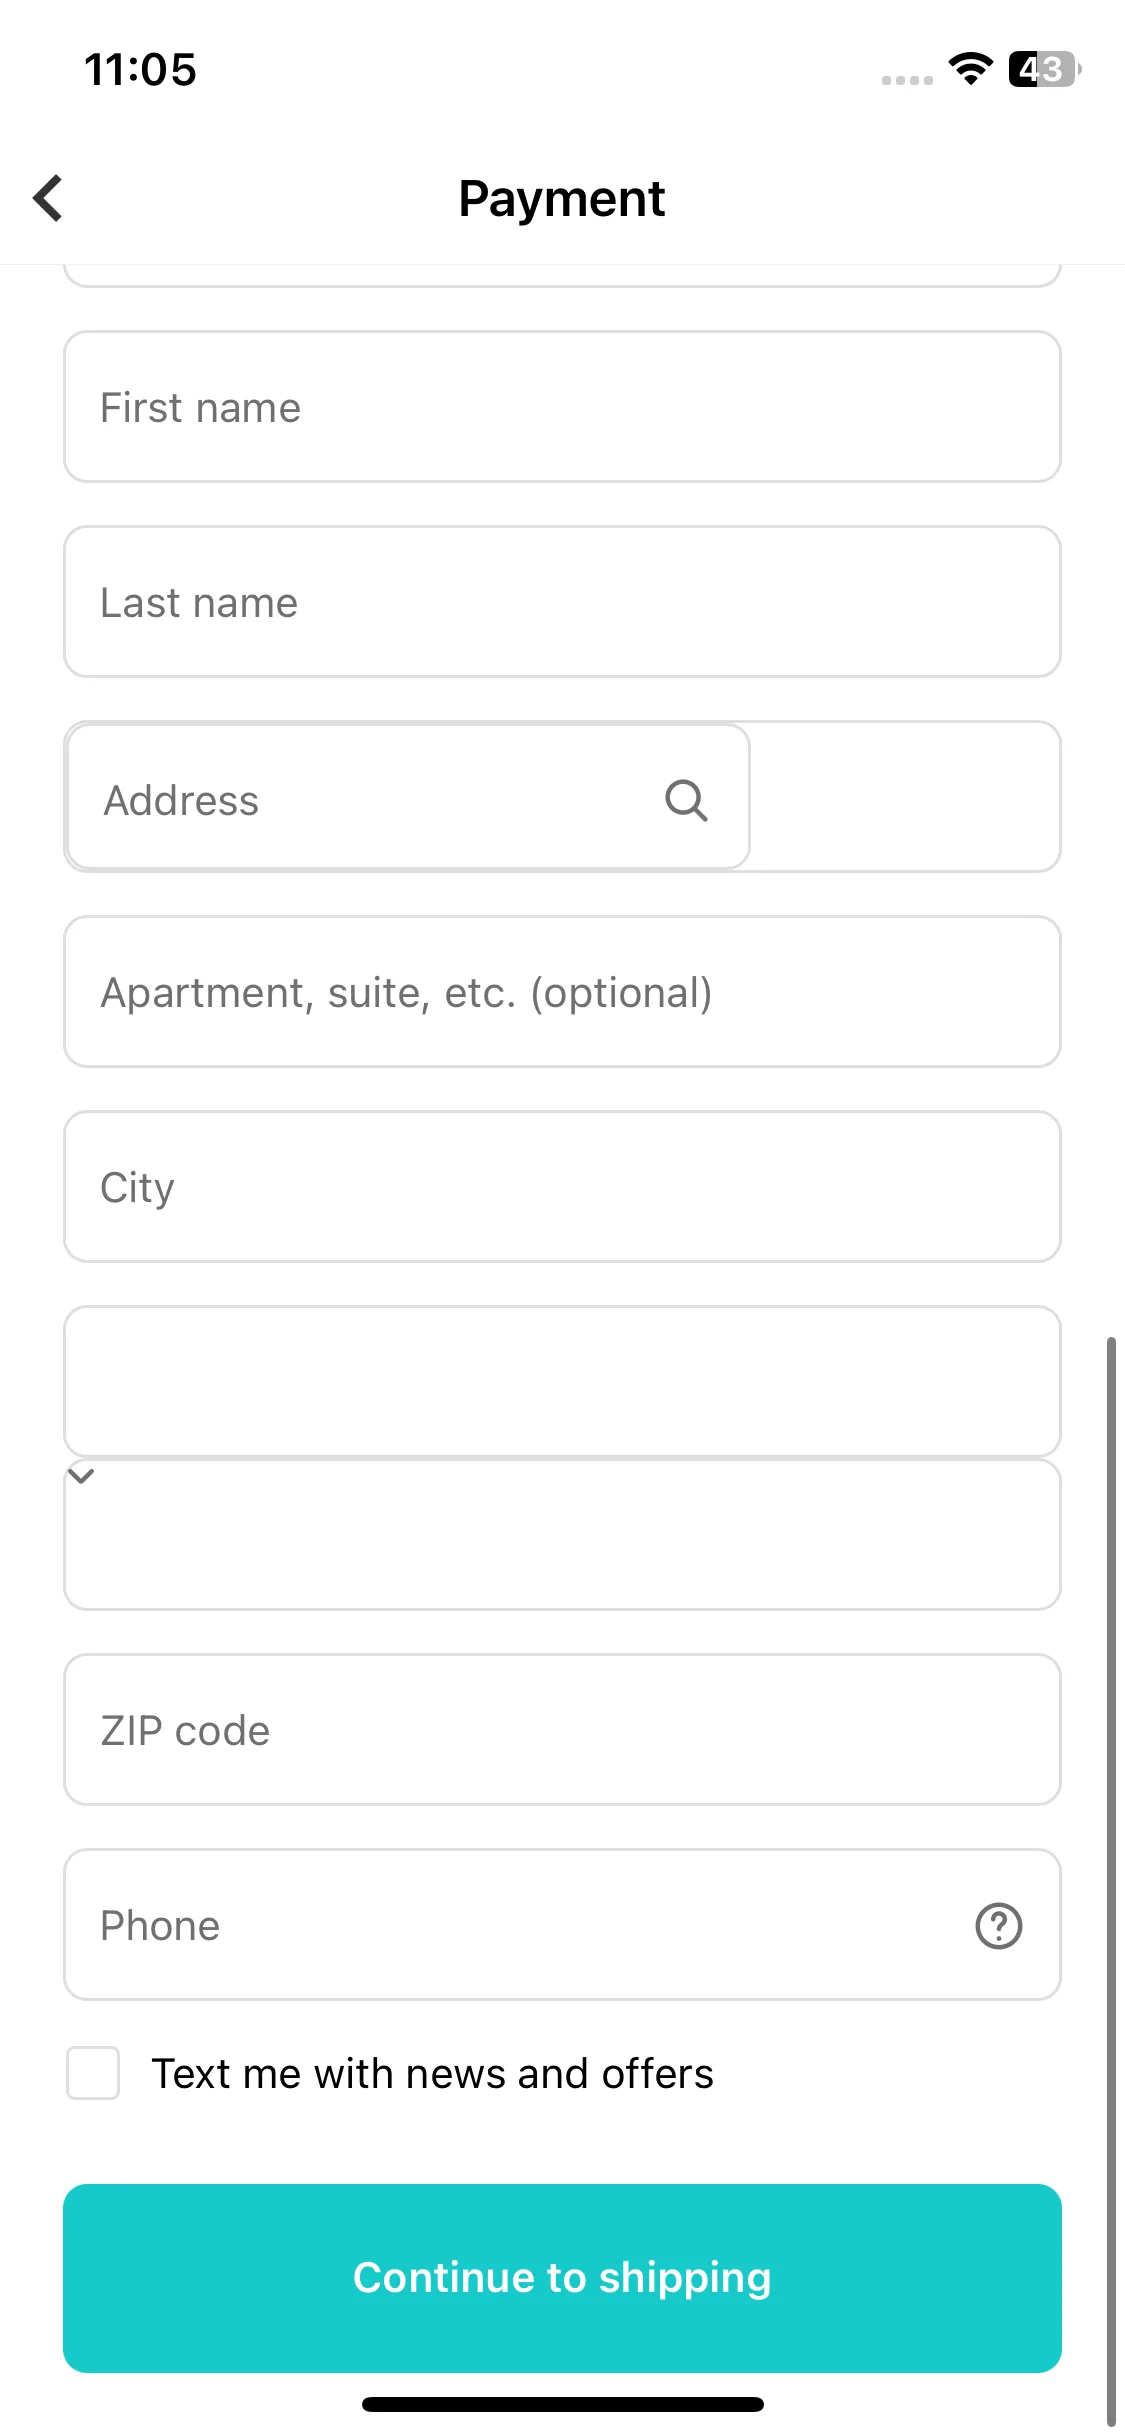
Task: Select the Apartment, suite, etc. field
Action: pyautogui.click(x=562, y=992)
